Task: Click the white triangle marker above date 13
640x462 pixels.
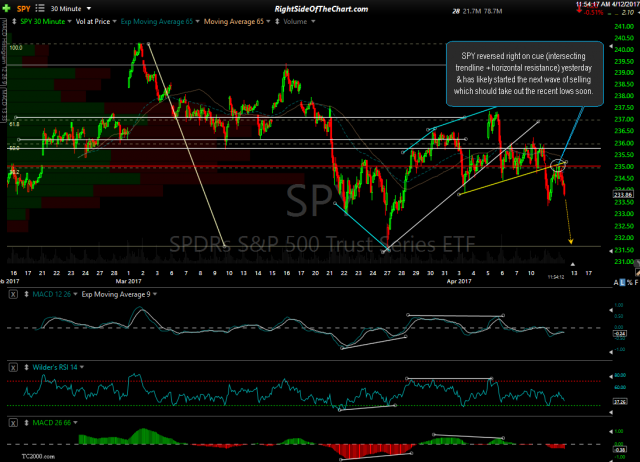Action: tap(573, 264)
